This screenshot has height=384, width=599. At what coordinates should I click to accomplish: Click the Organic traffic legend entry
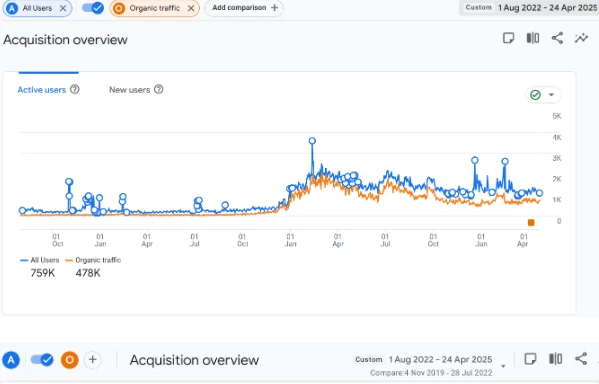point(93,260)
